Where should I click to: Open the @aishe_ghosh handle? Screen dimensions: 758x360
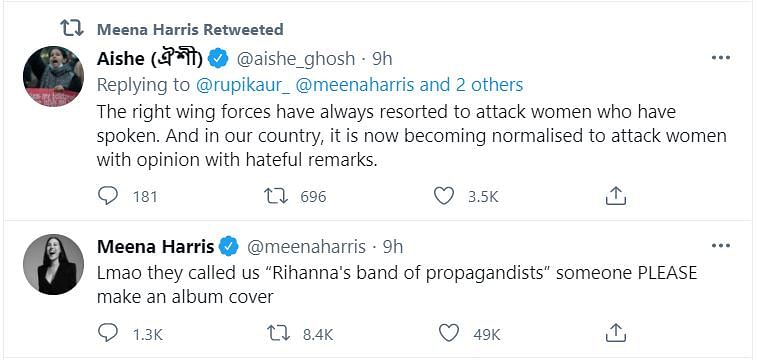pyautogui.click(x=295, y=59)
